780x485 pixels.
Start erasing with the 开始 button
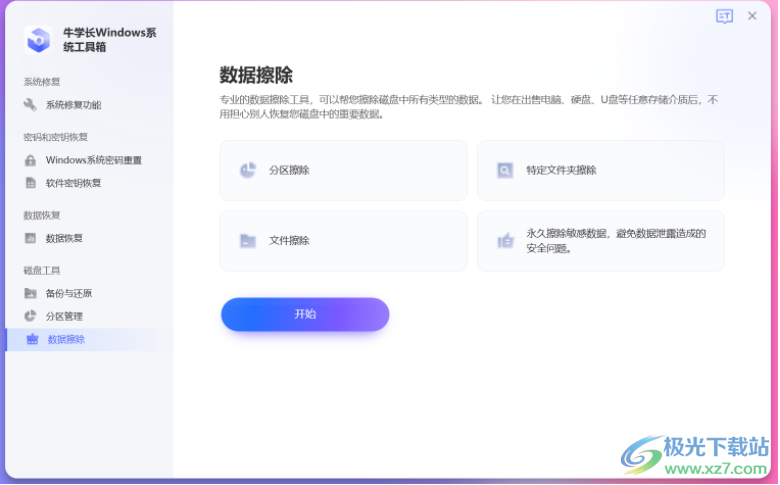pos(305,314)
